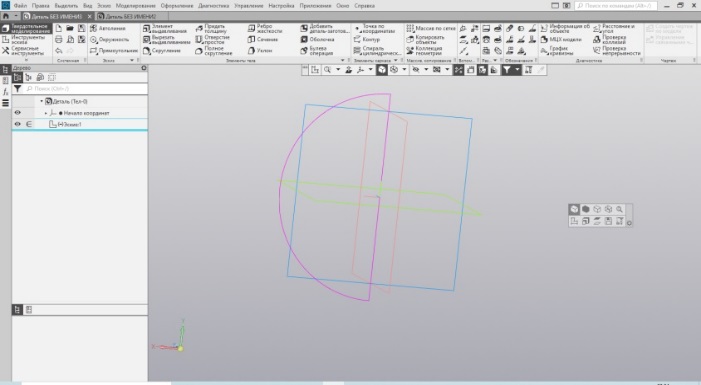This screenshot has height=385, width=701.
Task: Select the Уклон tool
Action: click(x=260, y=51)
